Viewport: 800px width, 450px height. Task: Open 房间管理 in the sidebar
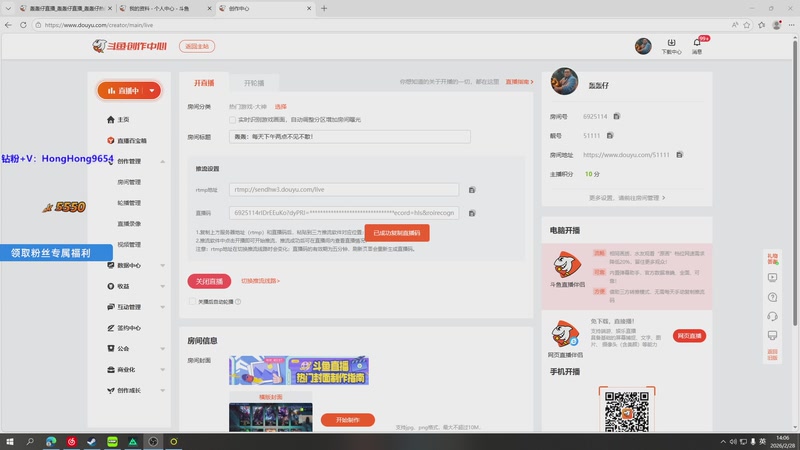point(129,182)
